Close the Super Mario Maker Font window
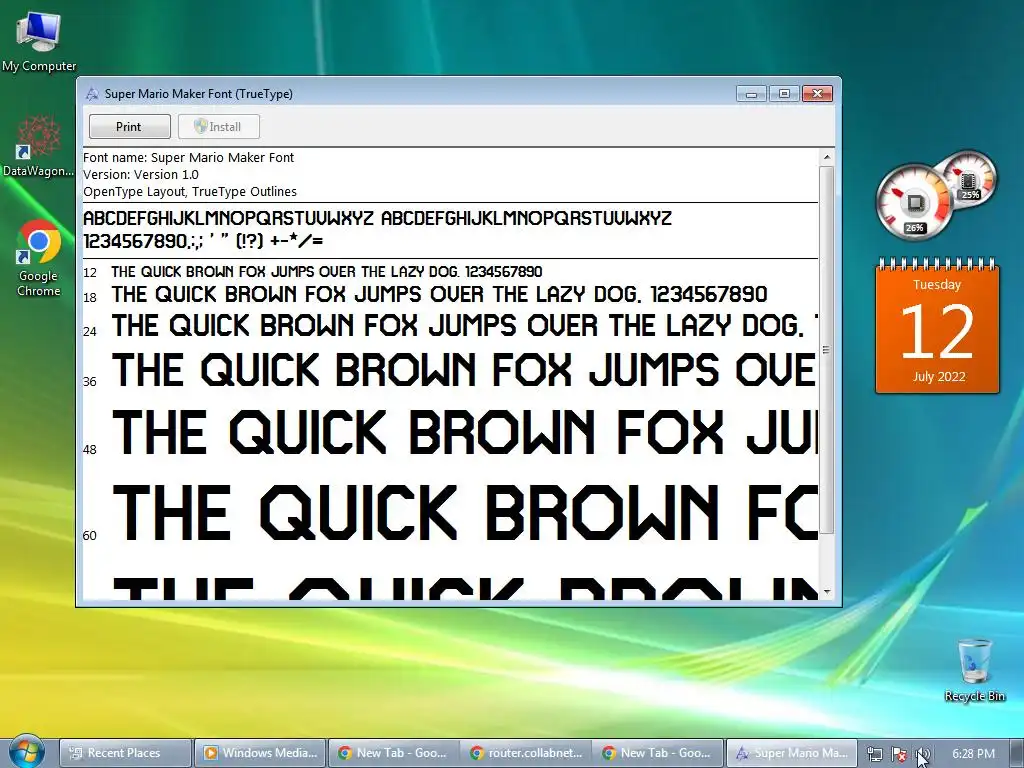The image size is (1024, 768). pyautogui.click(x=817, y=94)
